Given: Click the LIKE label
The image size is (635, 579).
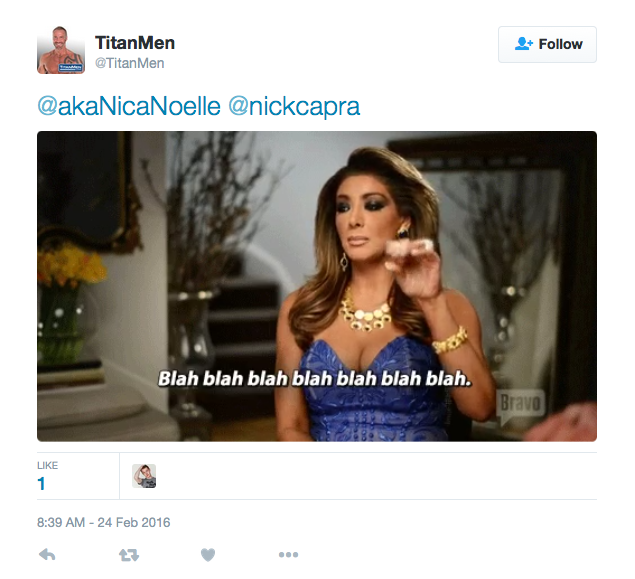Looking at the screenshot, I should 47,466.
